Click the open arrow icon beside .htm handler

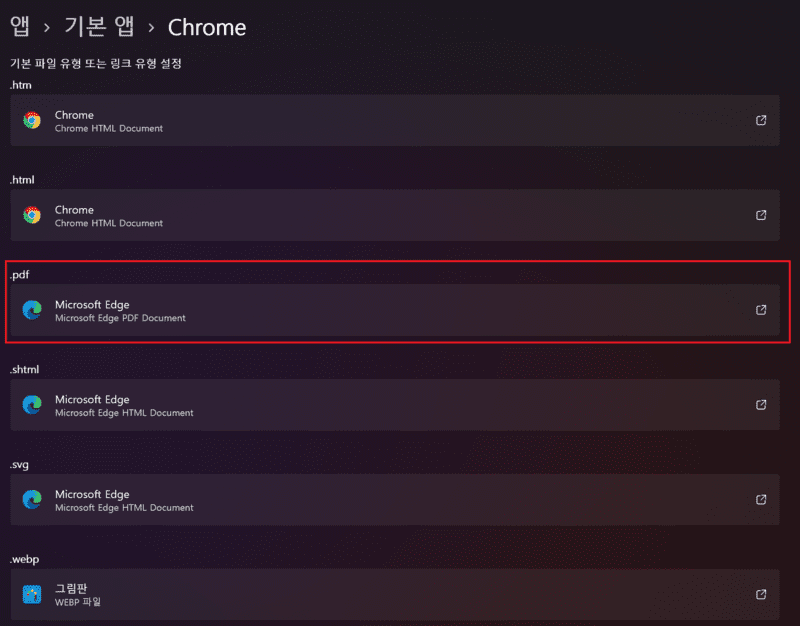(x=760, y=120)
